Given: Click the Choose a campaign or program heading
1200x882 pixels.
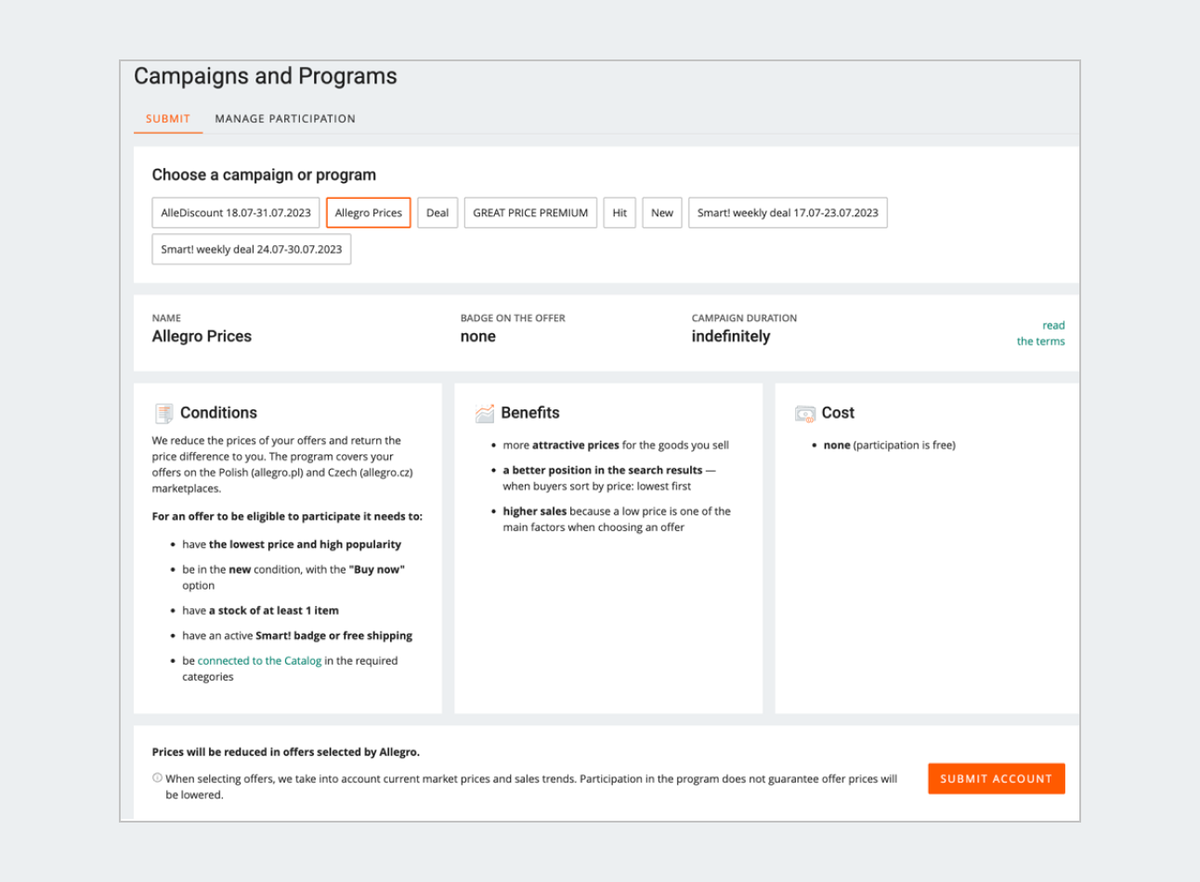Looking at the screenshot, I should [264, 175].
